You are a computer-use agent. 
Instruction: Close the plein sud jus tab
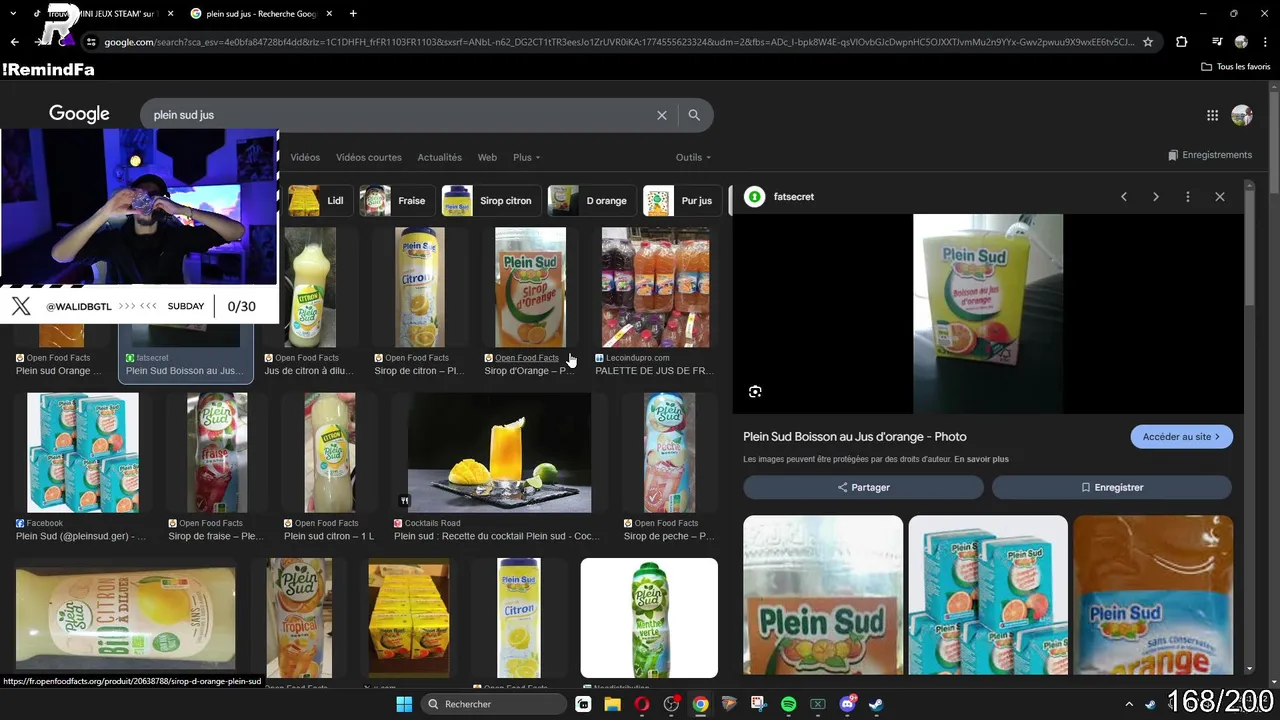(329, 14)
